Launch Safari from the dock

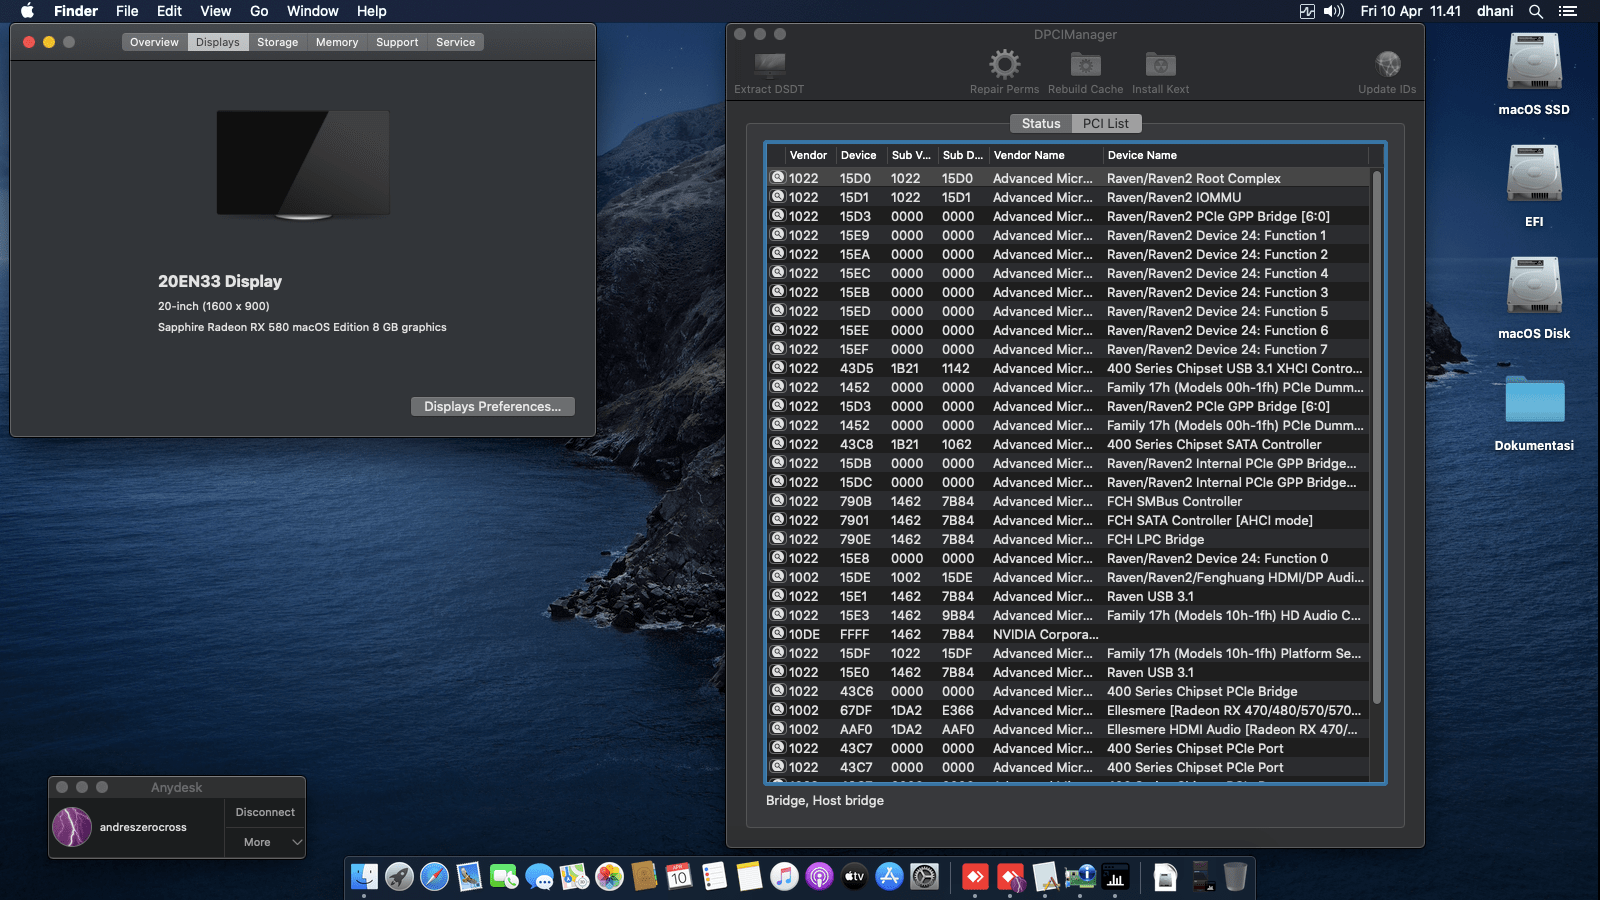tap(434, 877)
